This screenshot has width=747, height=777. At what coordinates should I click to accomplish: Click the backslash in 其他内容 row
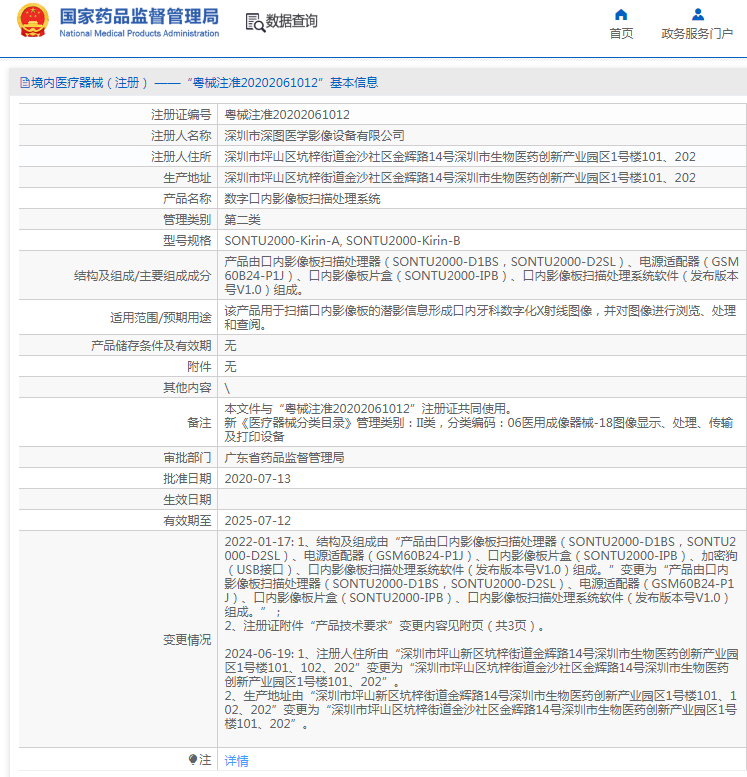click(227, 388)
